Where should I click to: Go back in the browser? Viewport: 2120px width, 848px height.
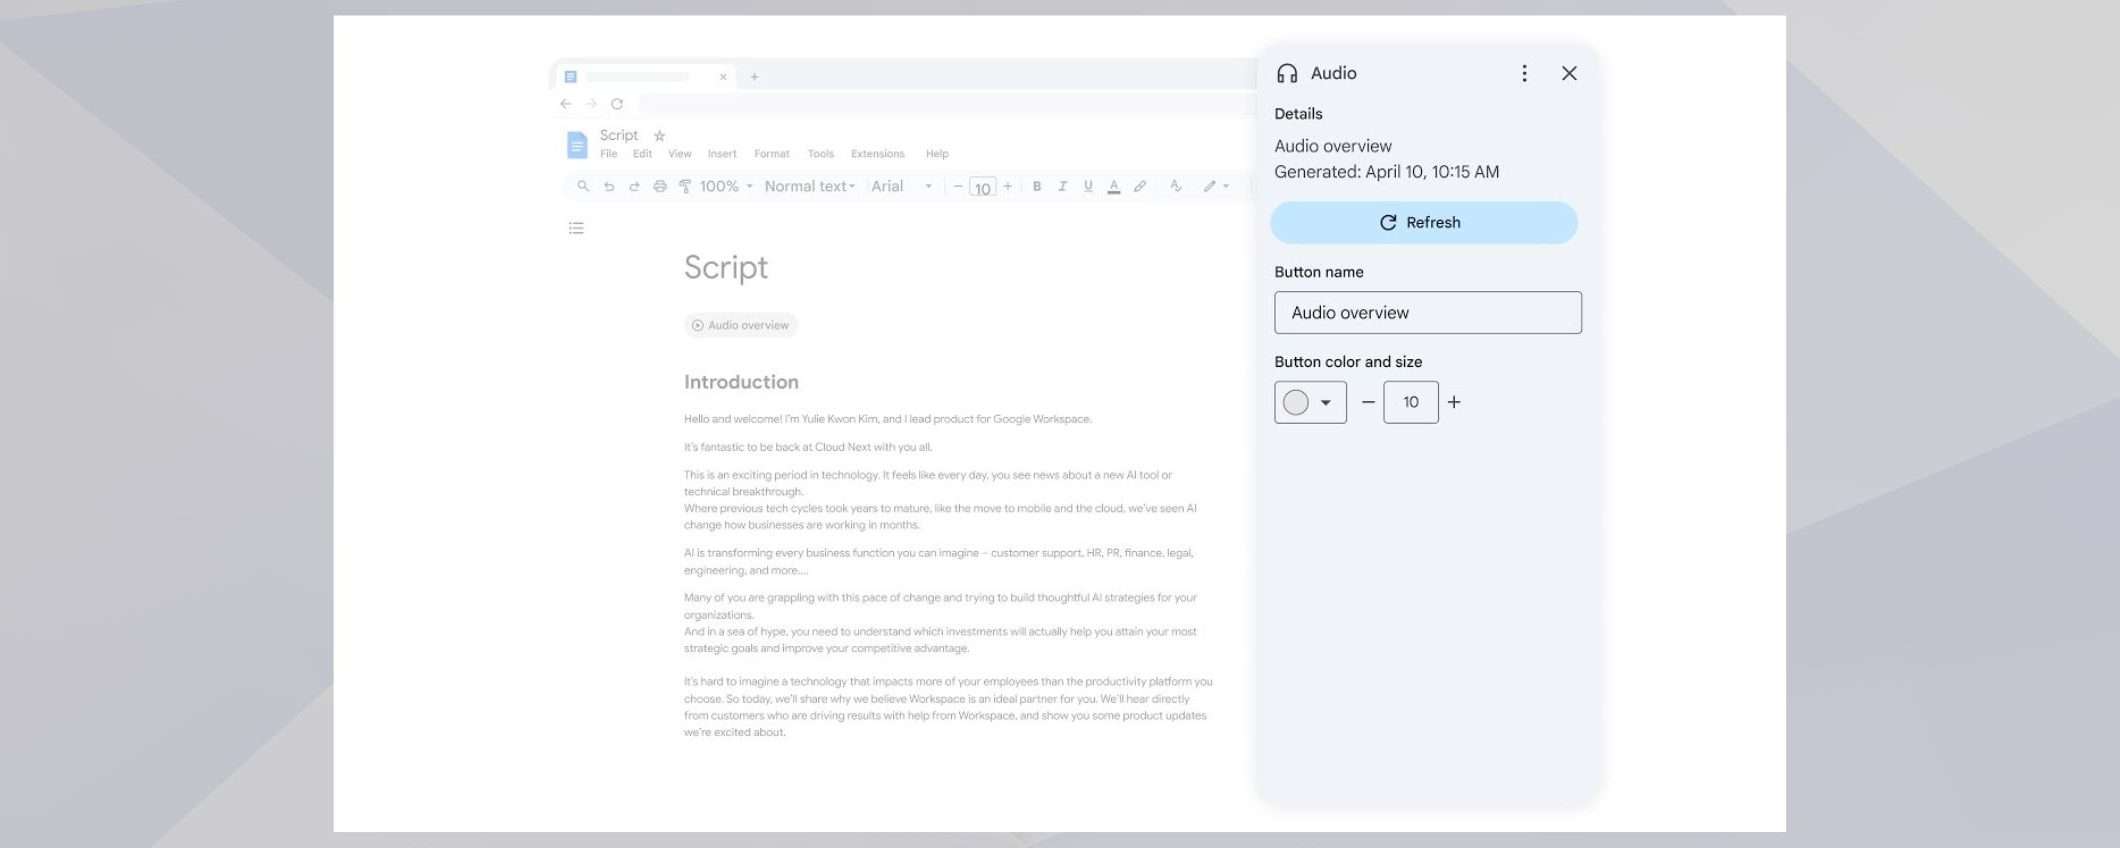tap(566, 104)
